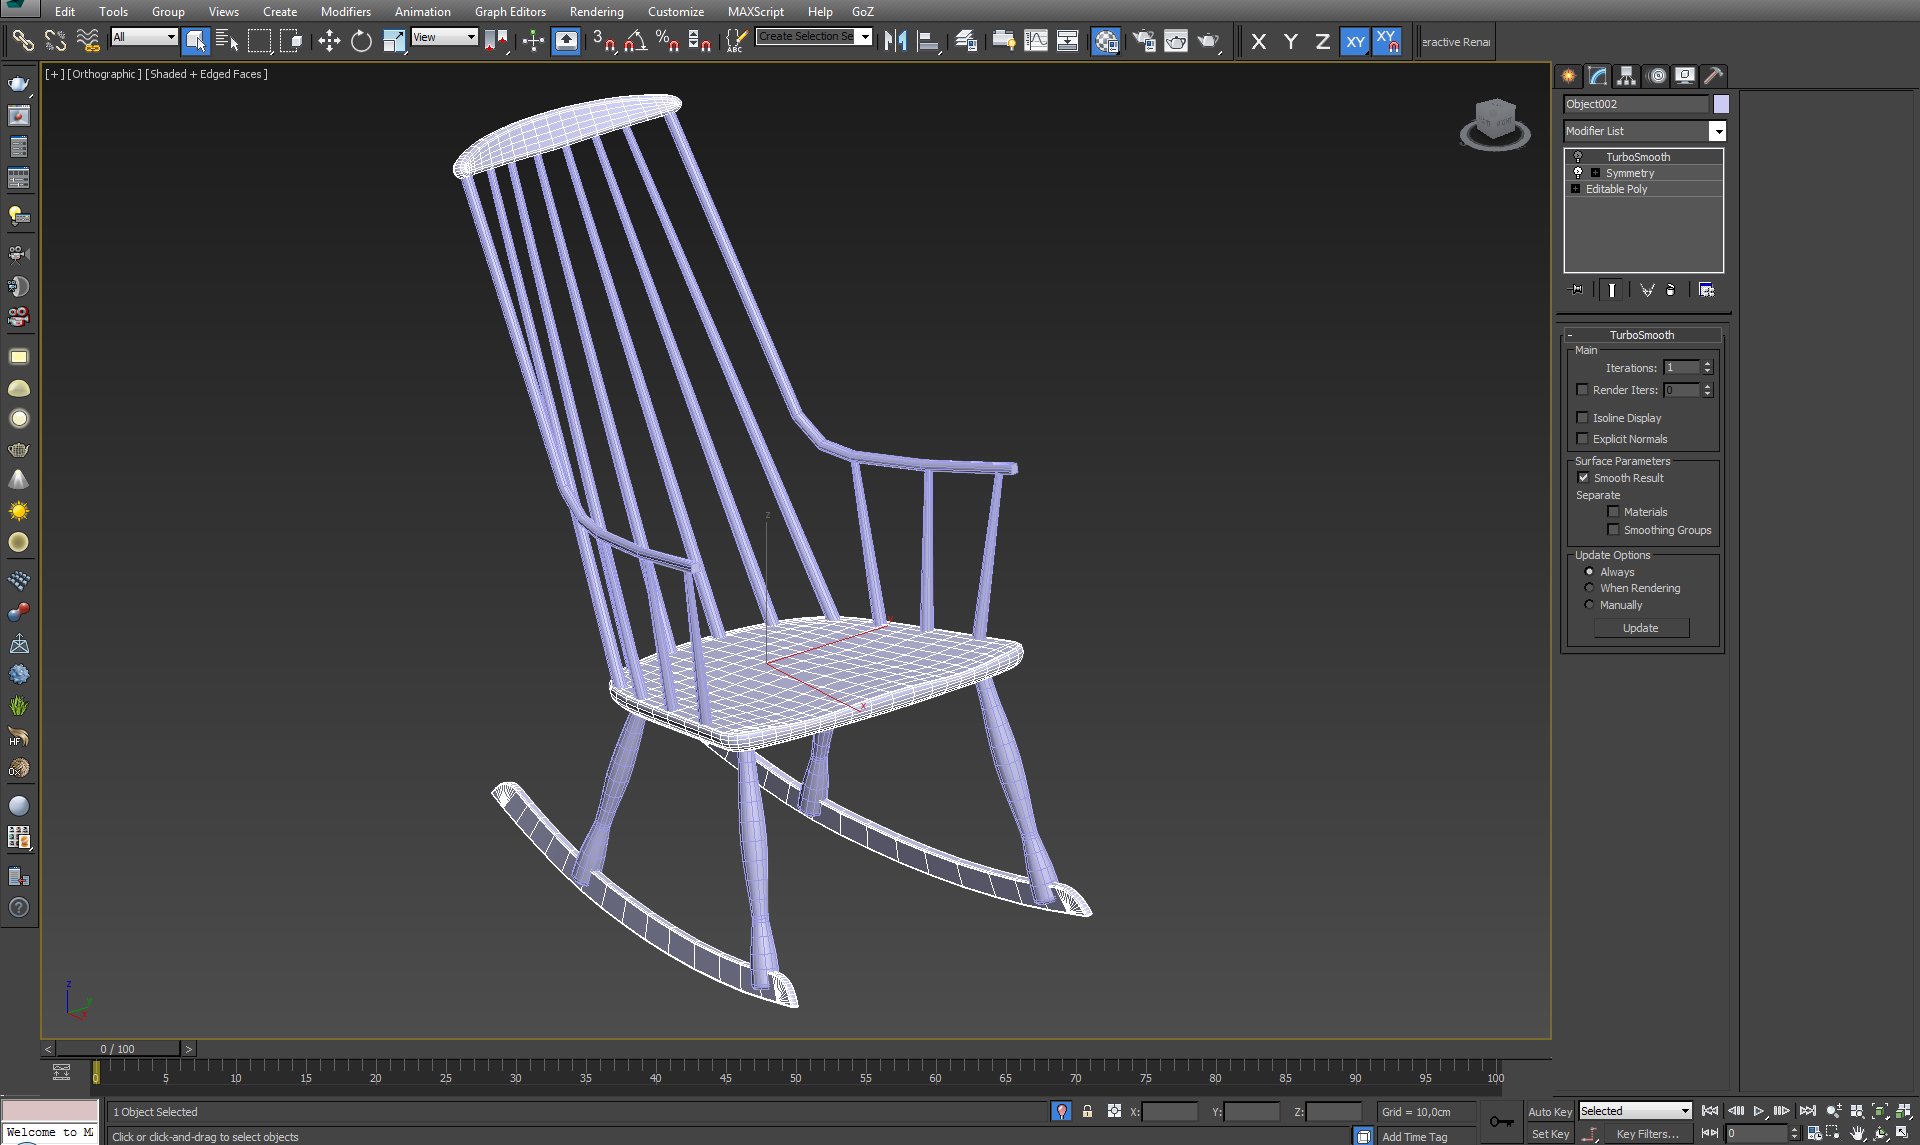Click the Auto Key button
Viewport: 1920px width, 1145px height.
pyautogui.click(x=1550, y=1112)
